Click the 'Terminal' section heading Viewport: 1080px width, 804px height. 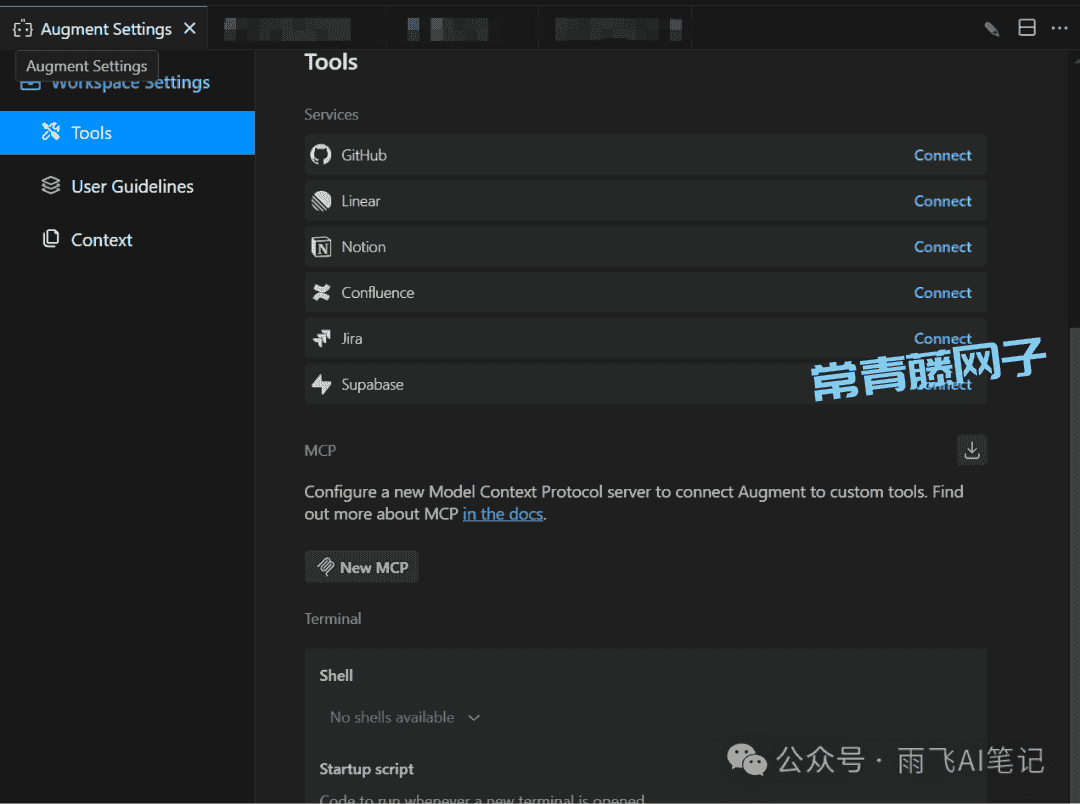[333, 619]
